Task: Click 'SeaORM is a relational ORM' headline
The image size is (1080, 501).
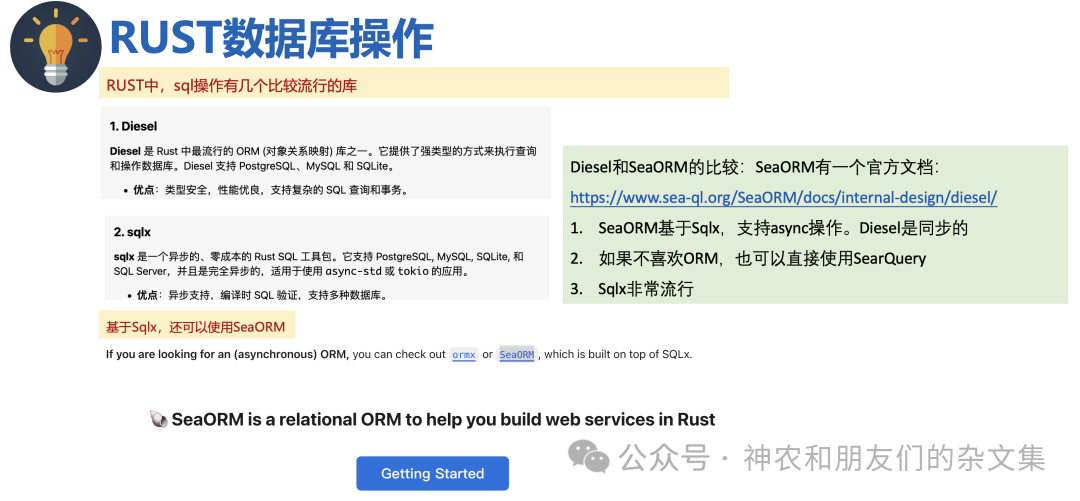Action: pyautogui.click(x=444, y=419)
